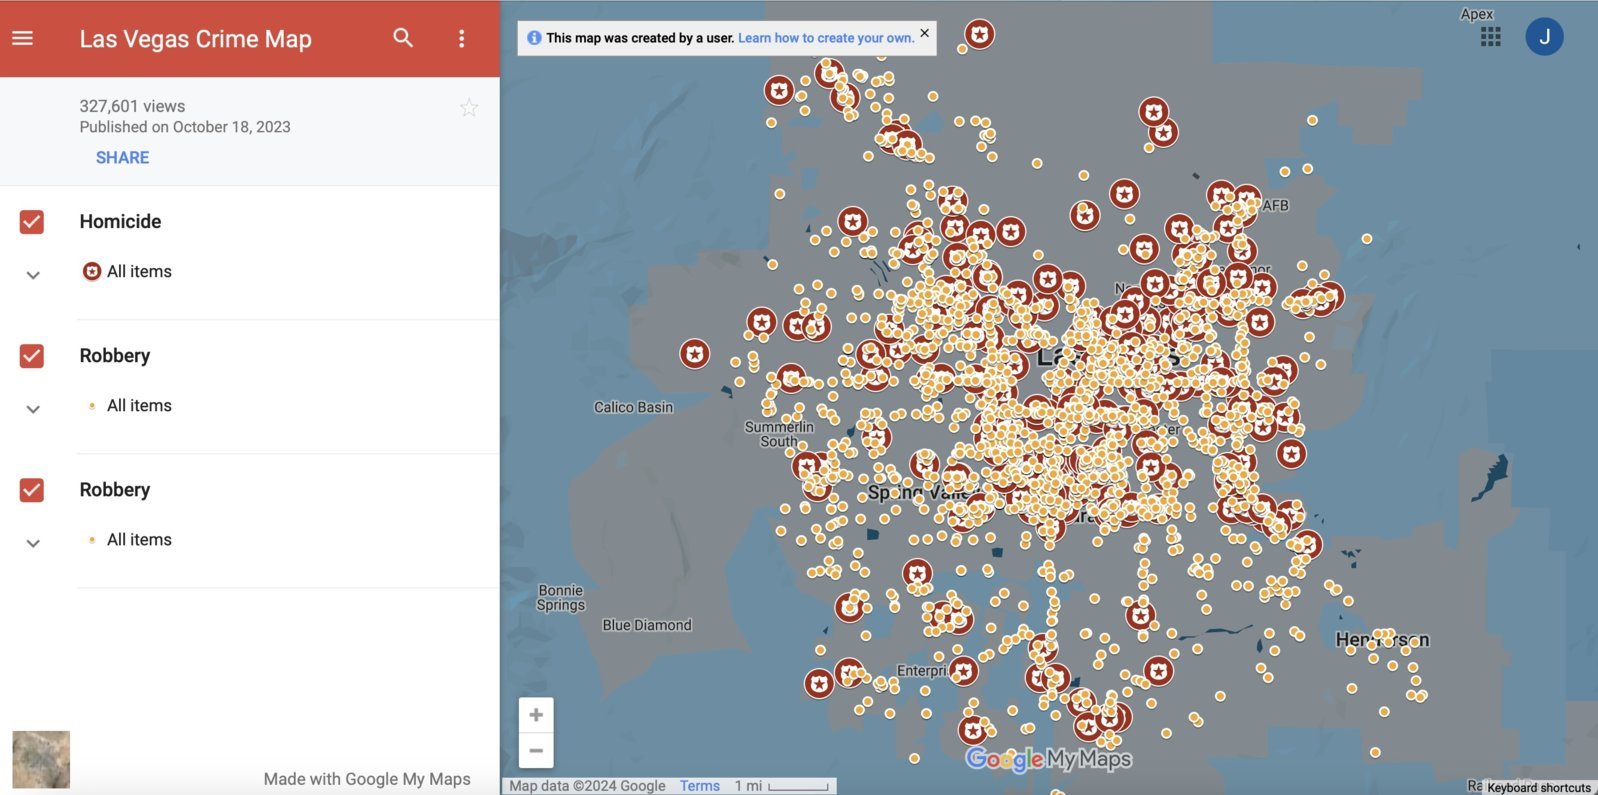The image size is (1598, 795).
Task: Uncheck the second Robbery layer checkbox
Action: tap(32, 490)
